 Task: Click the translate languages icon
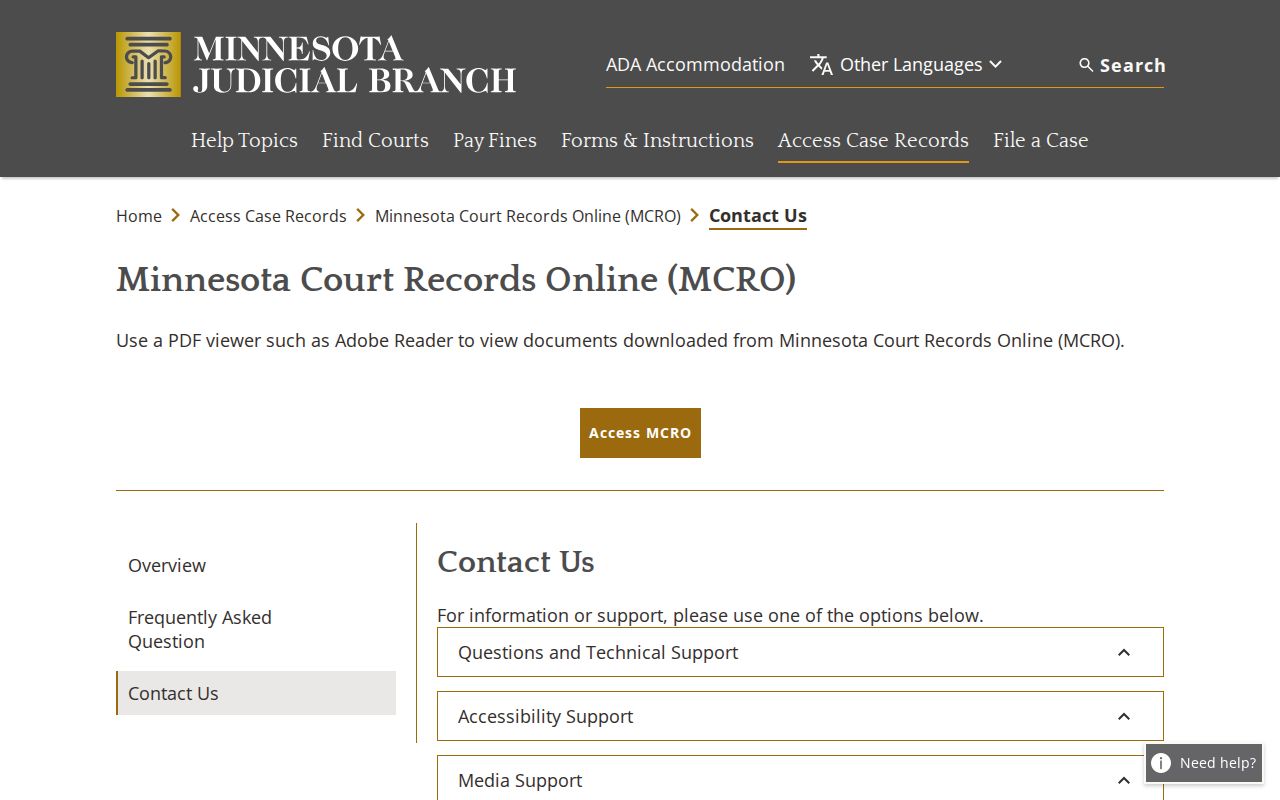[x=821, y=65]
